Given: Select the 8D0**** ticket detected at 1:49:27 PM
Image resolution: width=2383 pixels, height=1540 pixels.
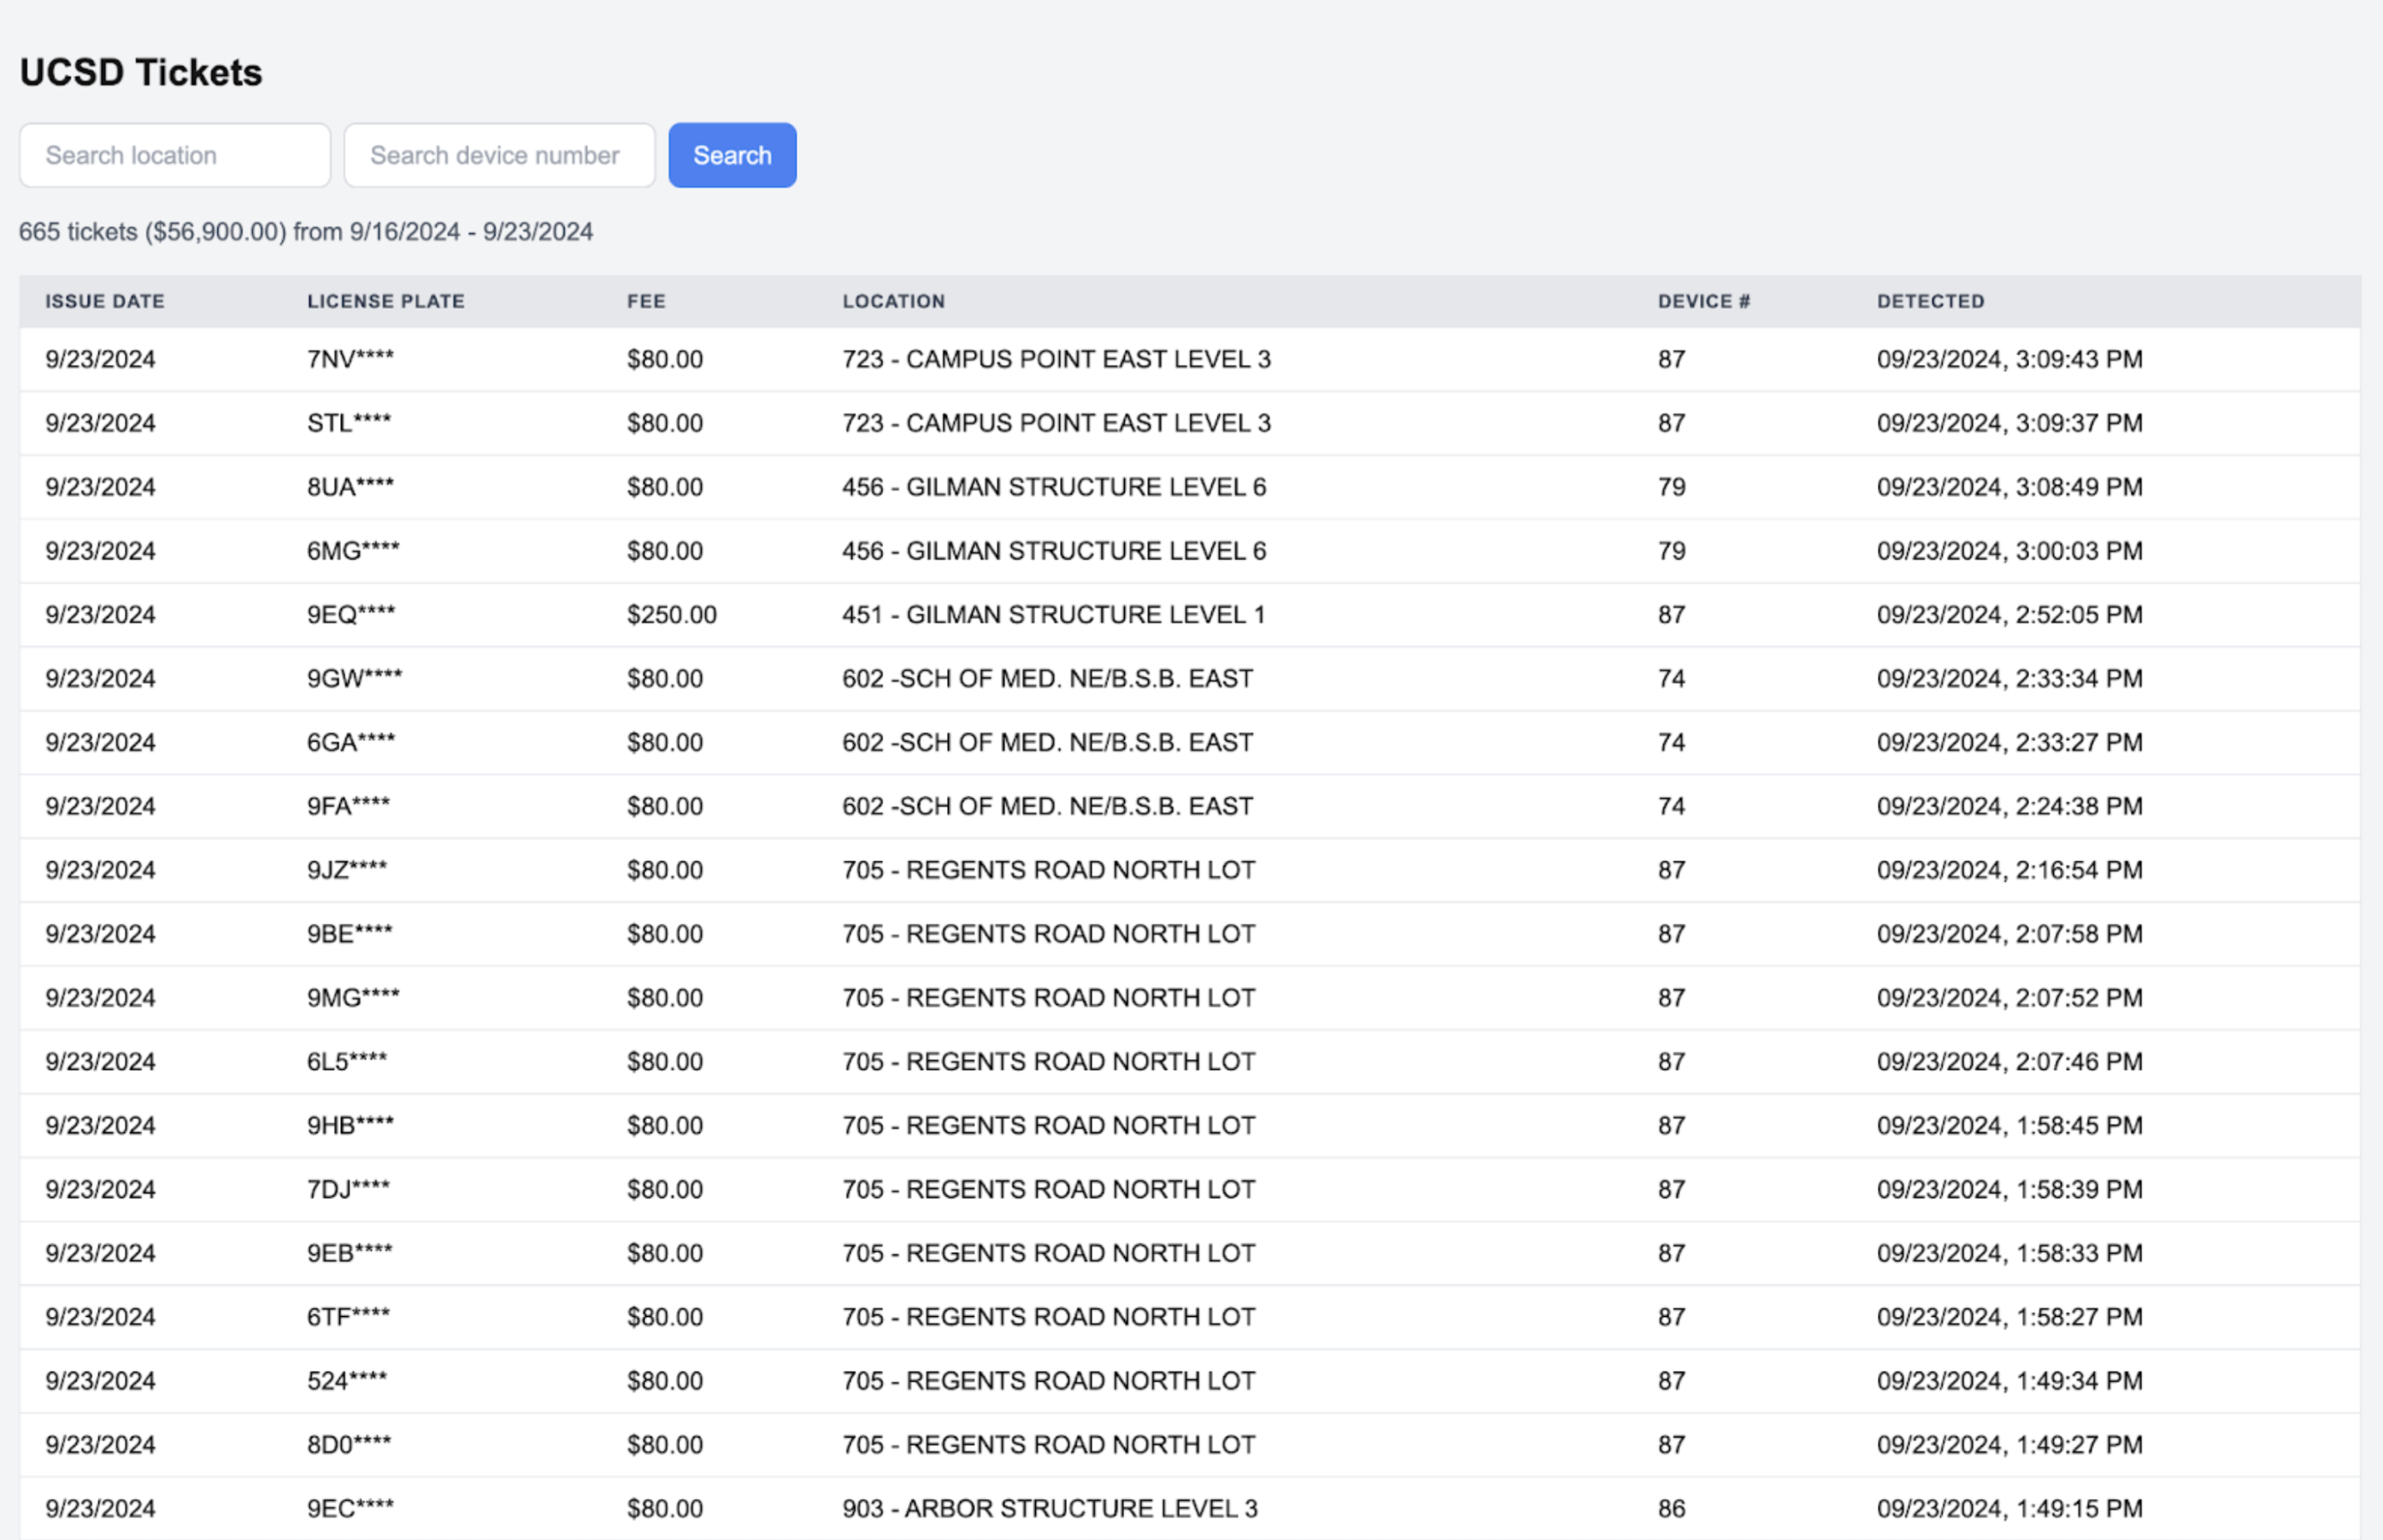Looking at the screenshot, I should [x=1048, y=1444].
